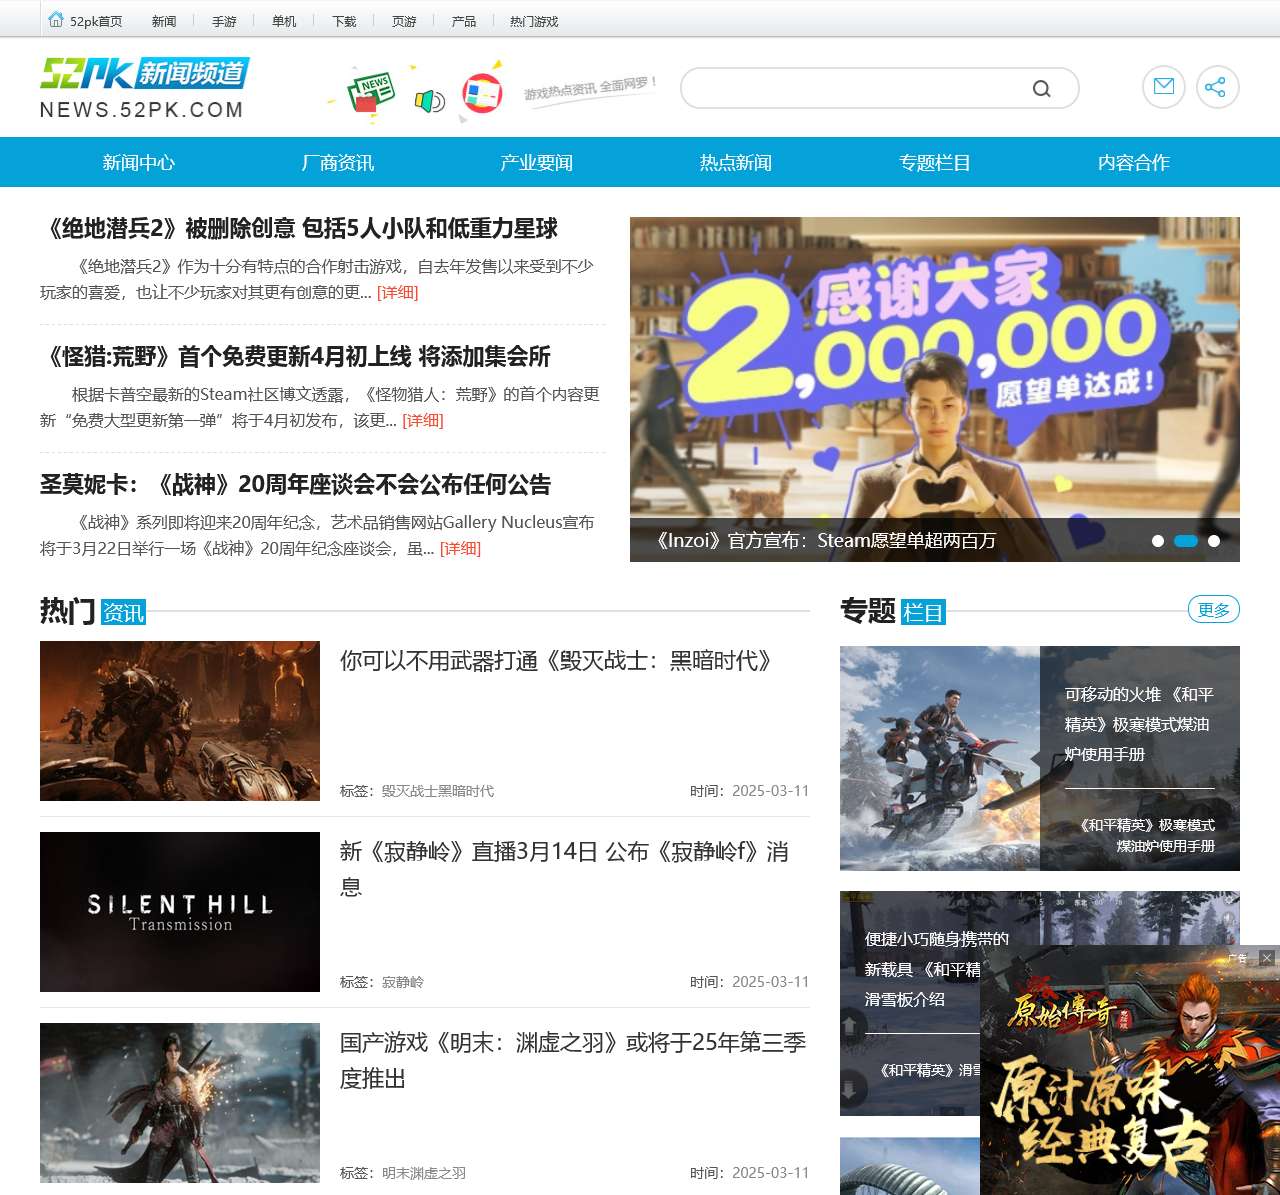Open 页游 in top bar
This screenshot has height=1195, width=1280.
tap(404, 21)
